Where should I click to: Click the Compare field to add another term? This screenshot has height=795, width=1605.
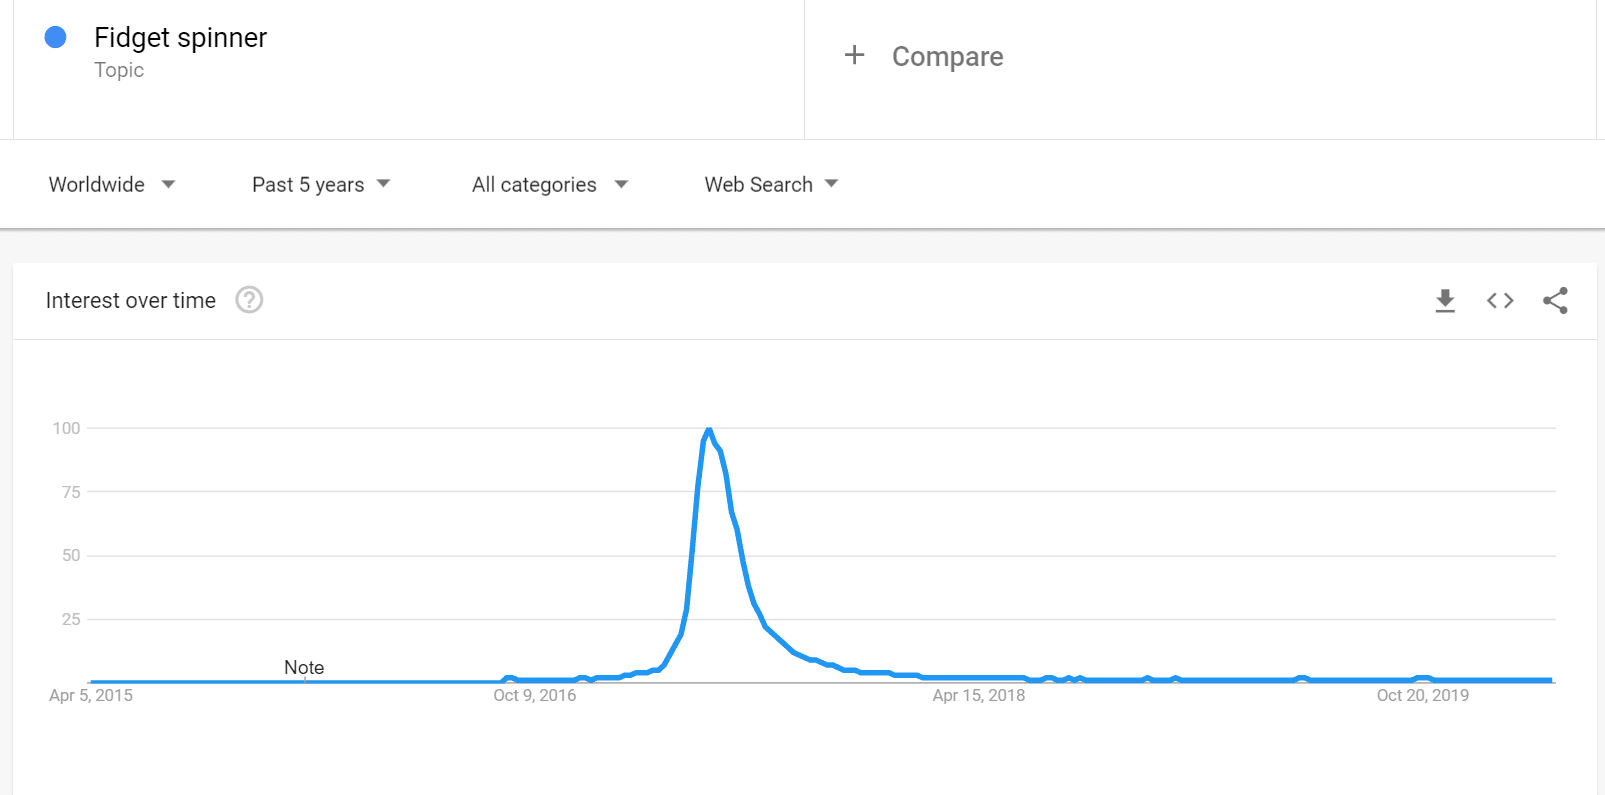[947, 56]
